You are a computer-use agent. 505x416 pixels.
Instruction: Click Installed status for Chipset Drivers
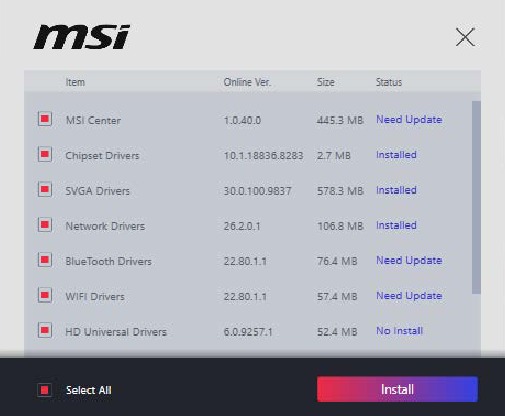[396, 155]
